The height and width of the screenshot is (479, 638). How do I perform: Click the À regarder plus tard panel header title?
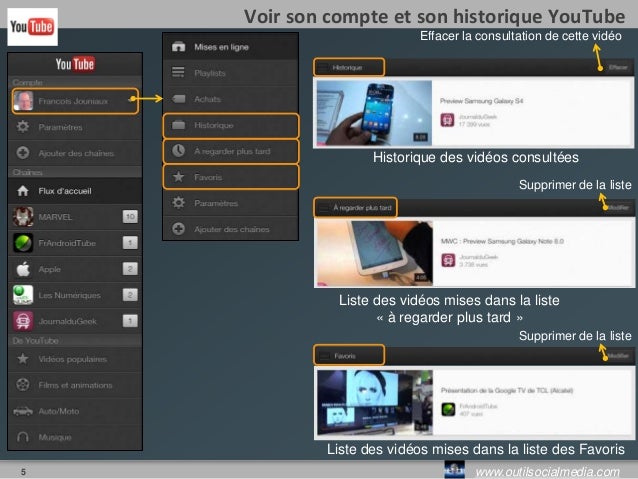click(363, 208)
